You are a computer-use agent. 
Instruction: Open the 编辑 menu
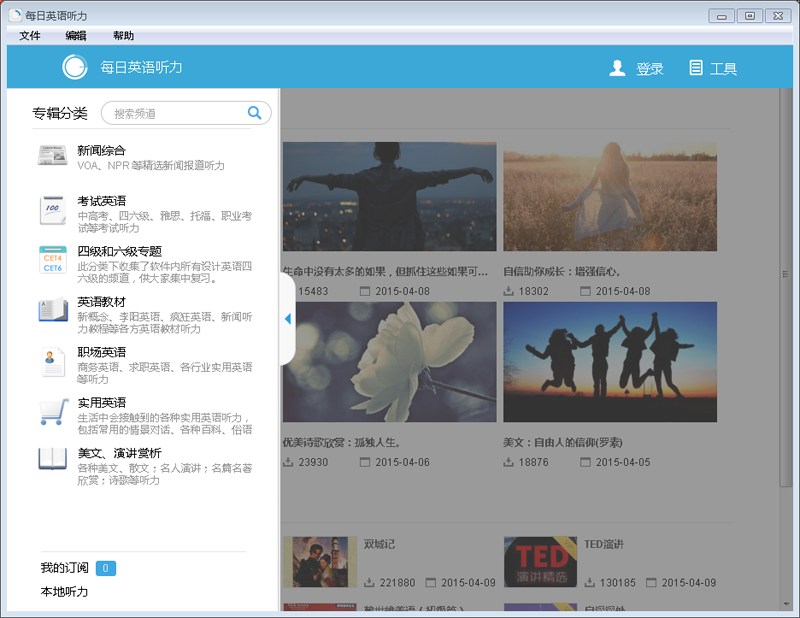(76, 36)
